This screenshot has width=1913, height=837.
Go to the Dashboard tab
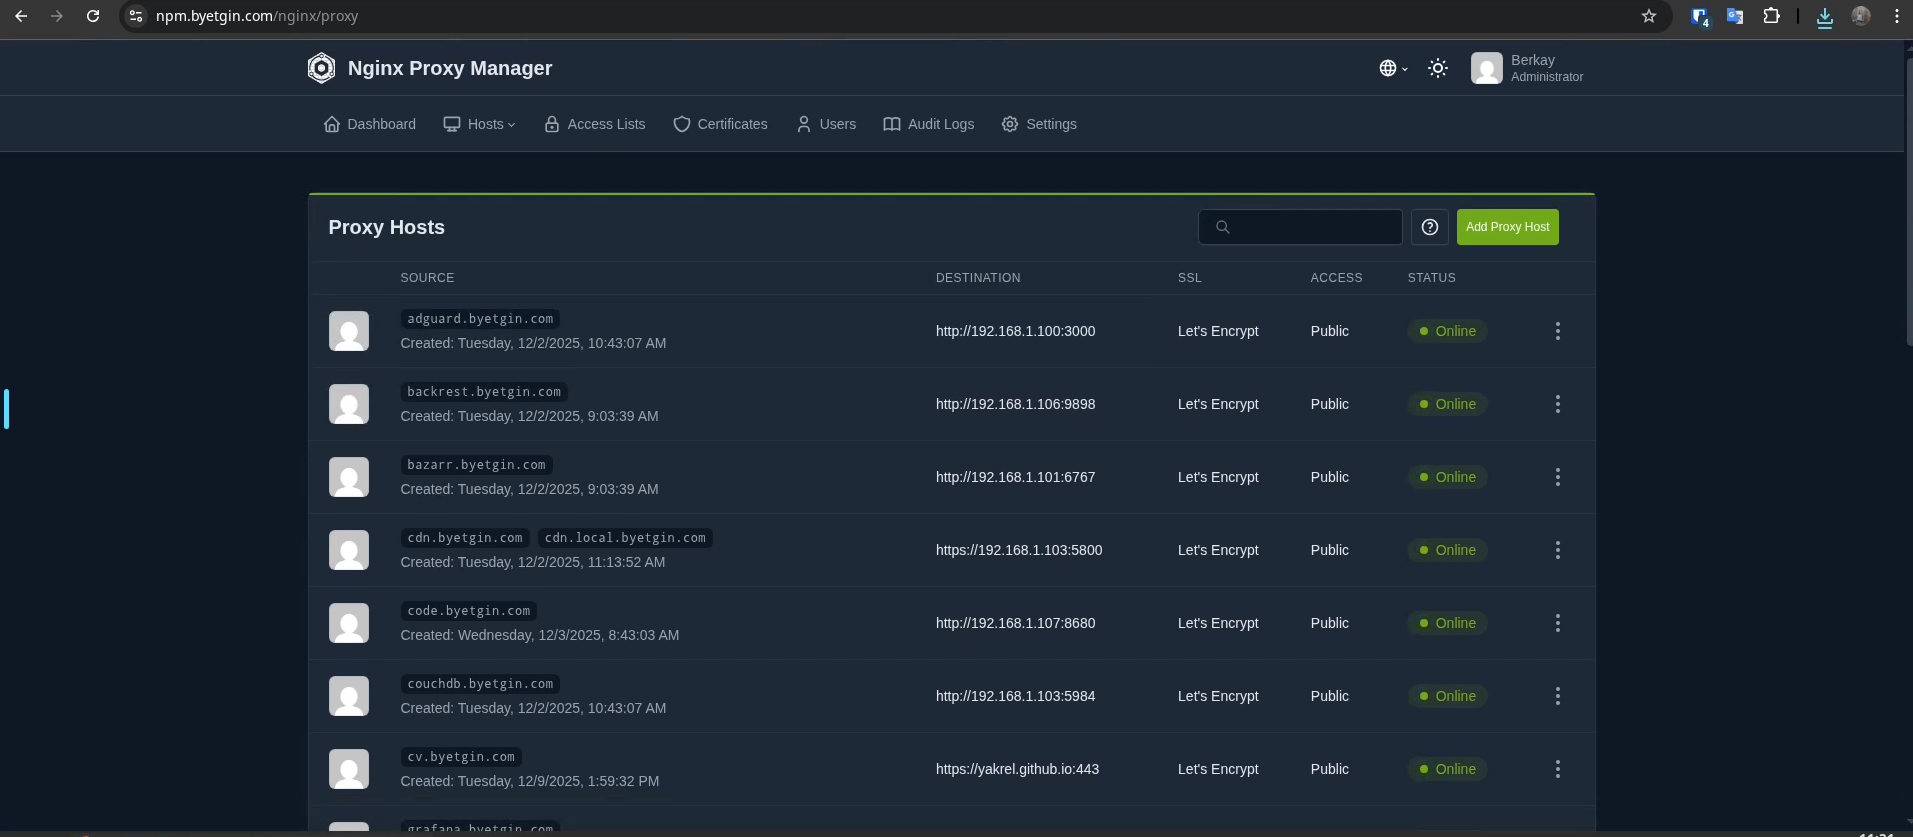[x=370, y=124]
